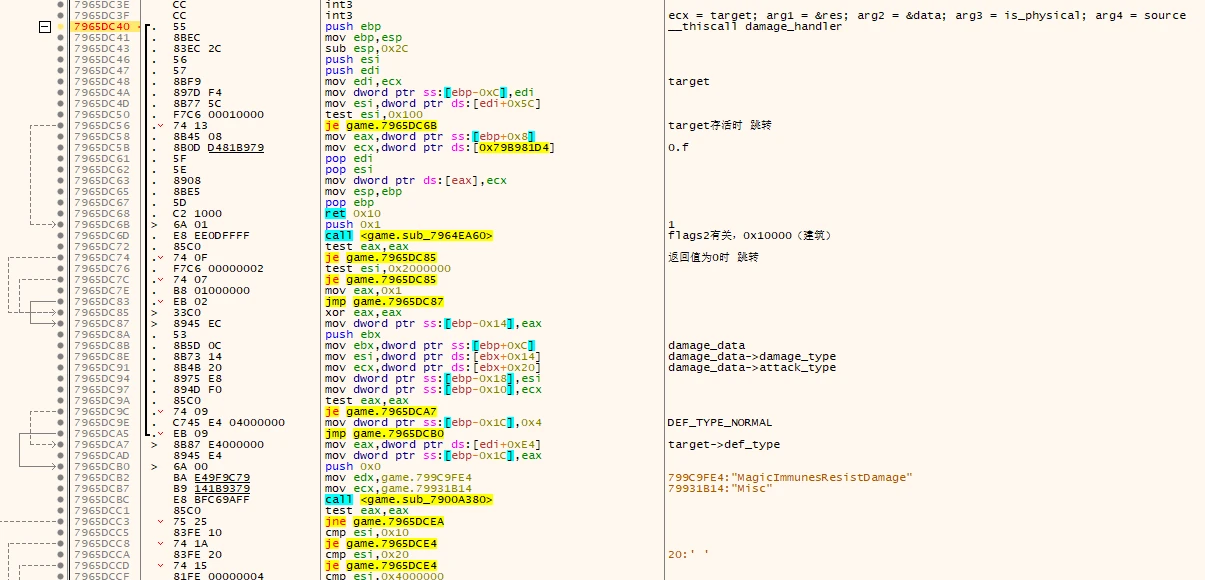Click the 'target存活时 跳转' comment
Image resolution: width=1205 pixels, height=580 pixels.
(719, 126)
